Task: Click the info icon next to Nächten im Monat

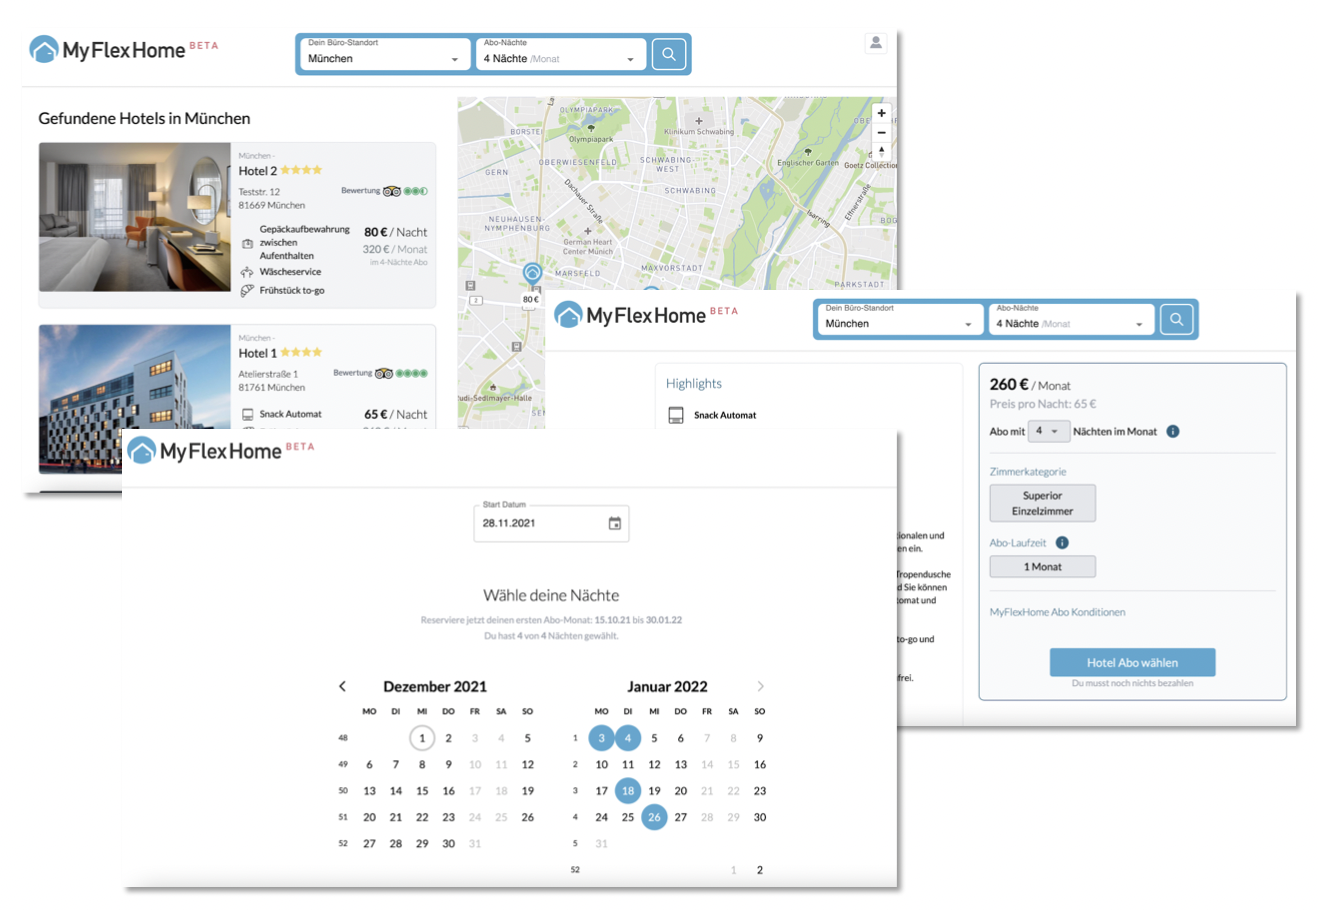Action: pyautogui.click(x=1173, y=431)
